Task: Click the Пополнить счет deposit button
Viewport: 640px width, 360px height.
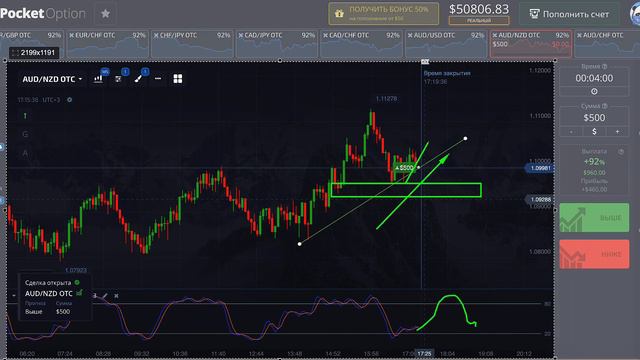Action: coord(569,14)
